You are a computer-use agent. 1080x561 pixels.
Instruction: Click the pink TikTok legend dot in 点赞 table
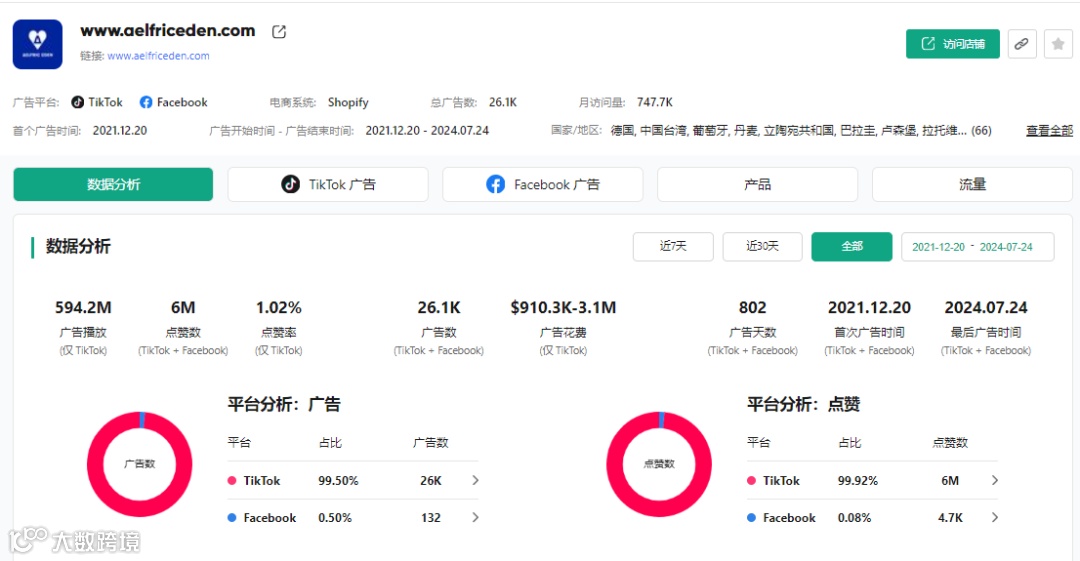(751, 480)
